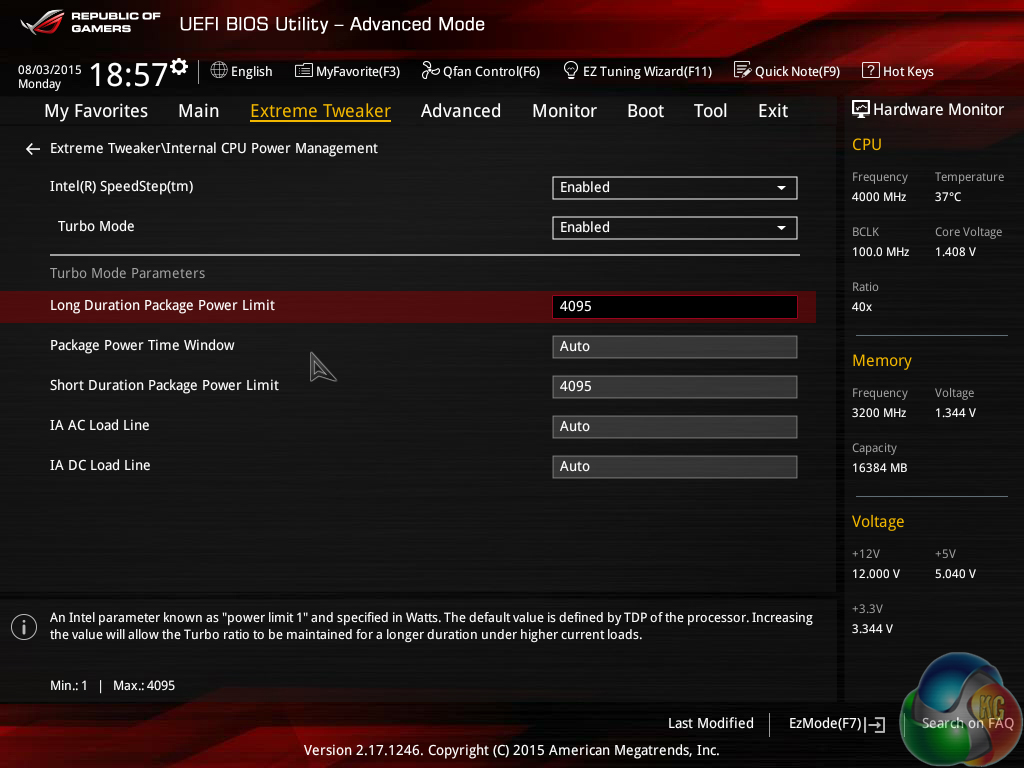This screenshot has height=768, width=1024.
Task: Click the BCLK 100.0 MHz value
Action: pos(880,251)
